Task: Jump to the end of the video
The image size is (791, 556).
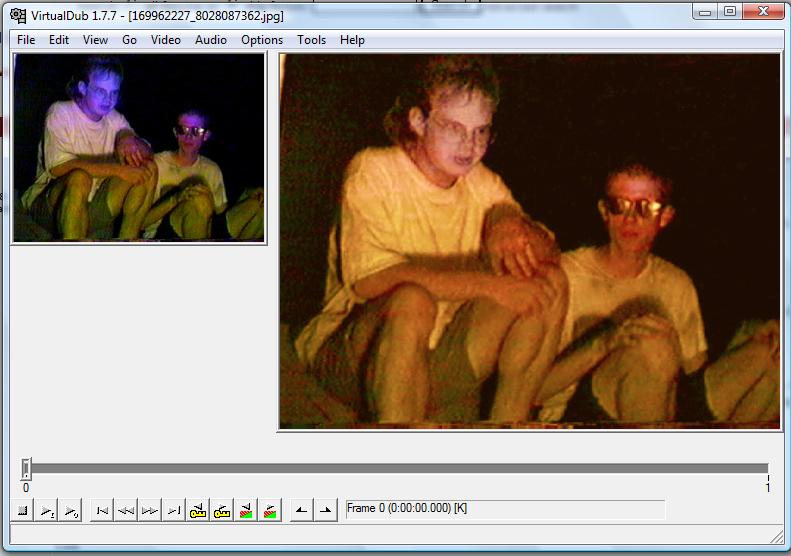Action: [174, 511]
